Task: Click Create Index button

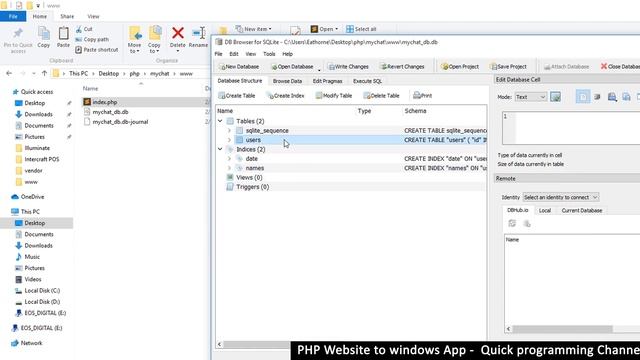Action: coord(285,96)
